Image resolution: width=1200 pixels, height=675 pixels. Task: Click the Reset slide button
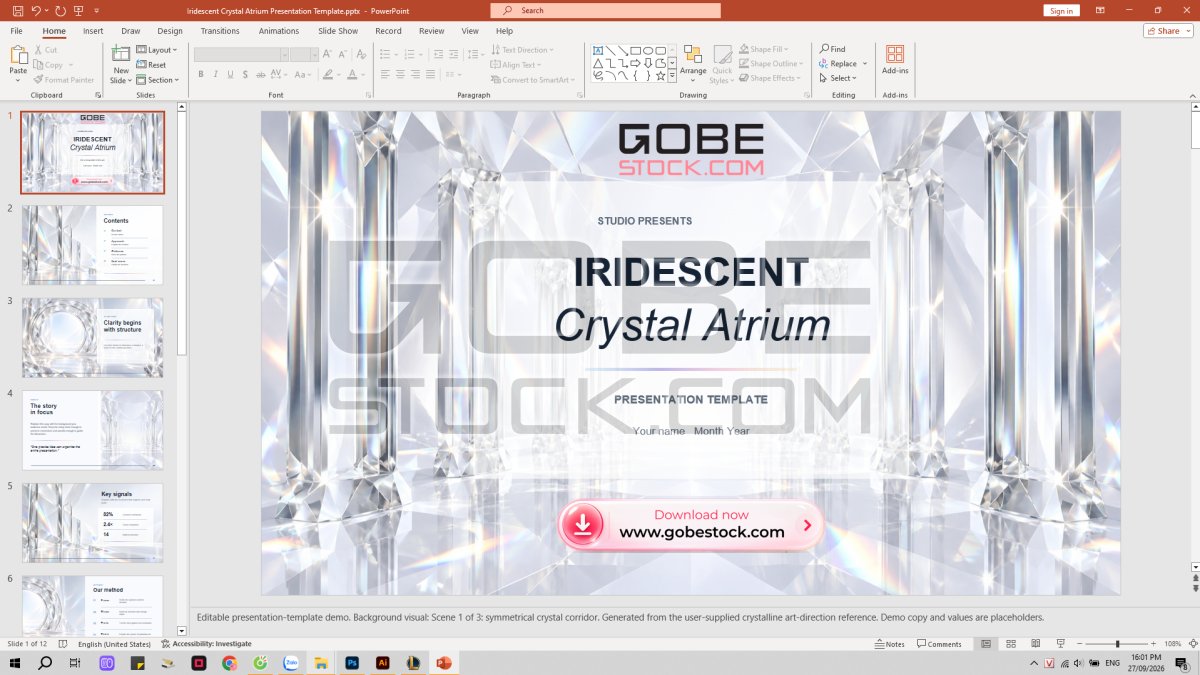(x=151, y=65)
